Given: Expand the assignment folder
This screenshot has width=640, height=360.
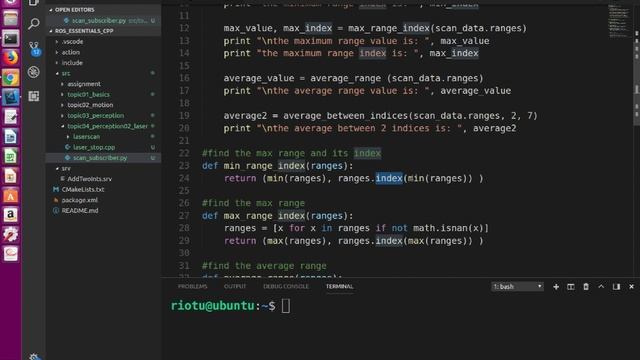Looking at the screenshot, I should (x=84, y=84).
